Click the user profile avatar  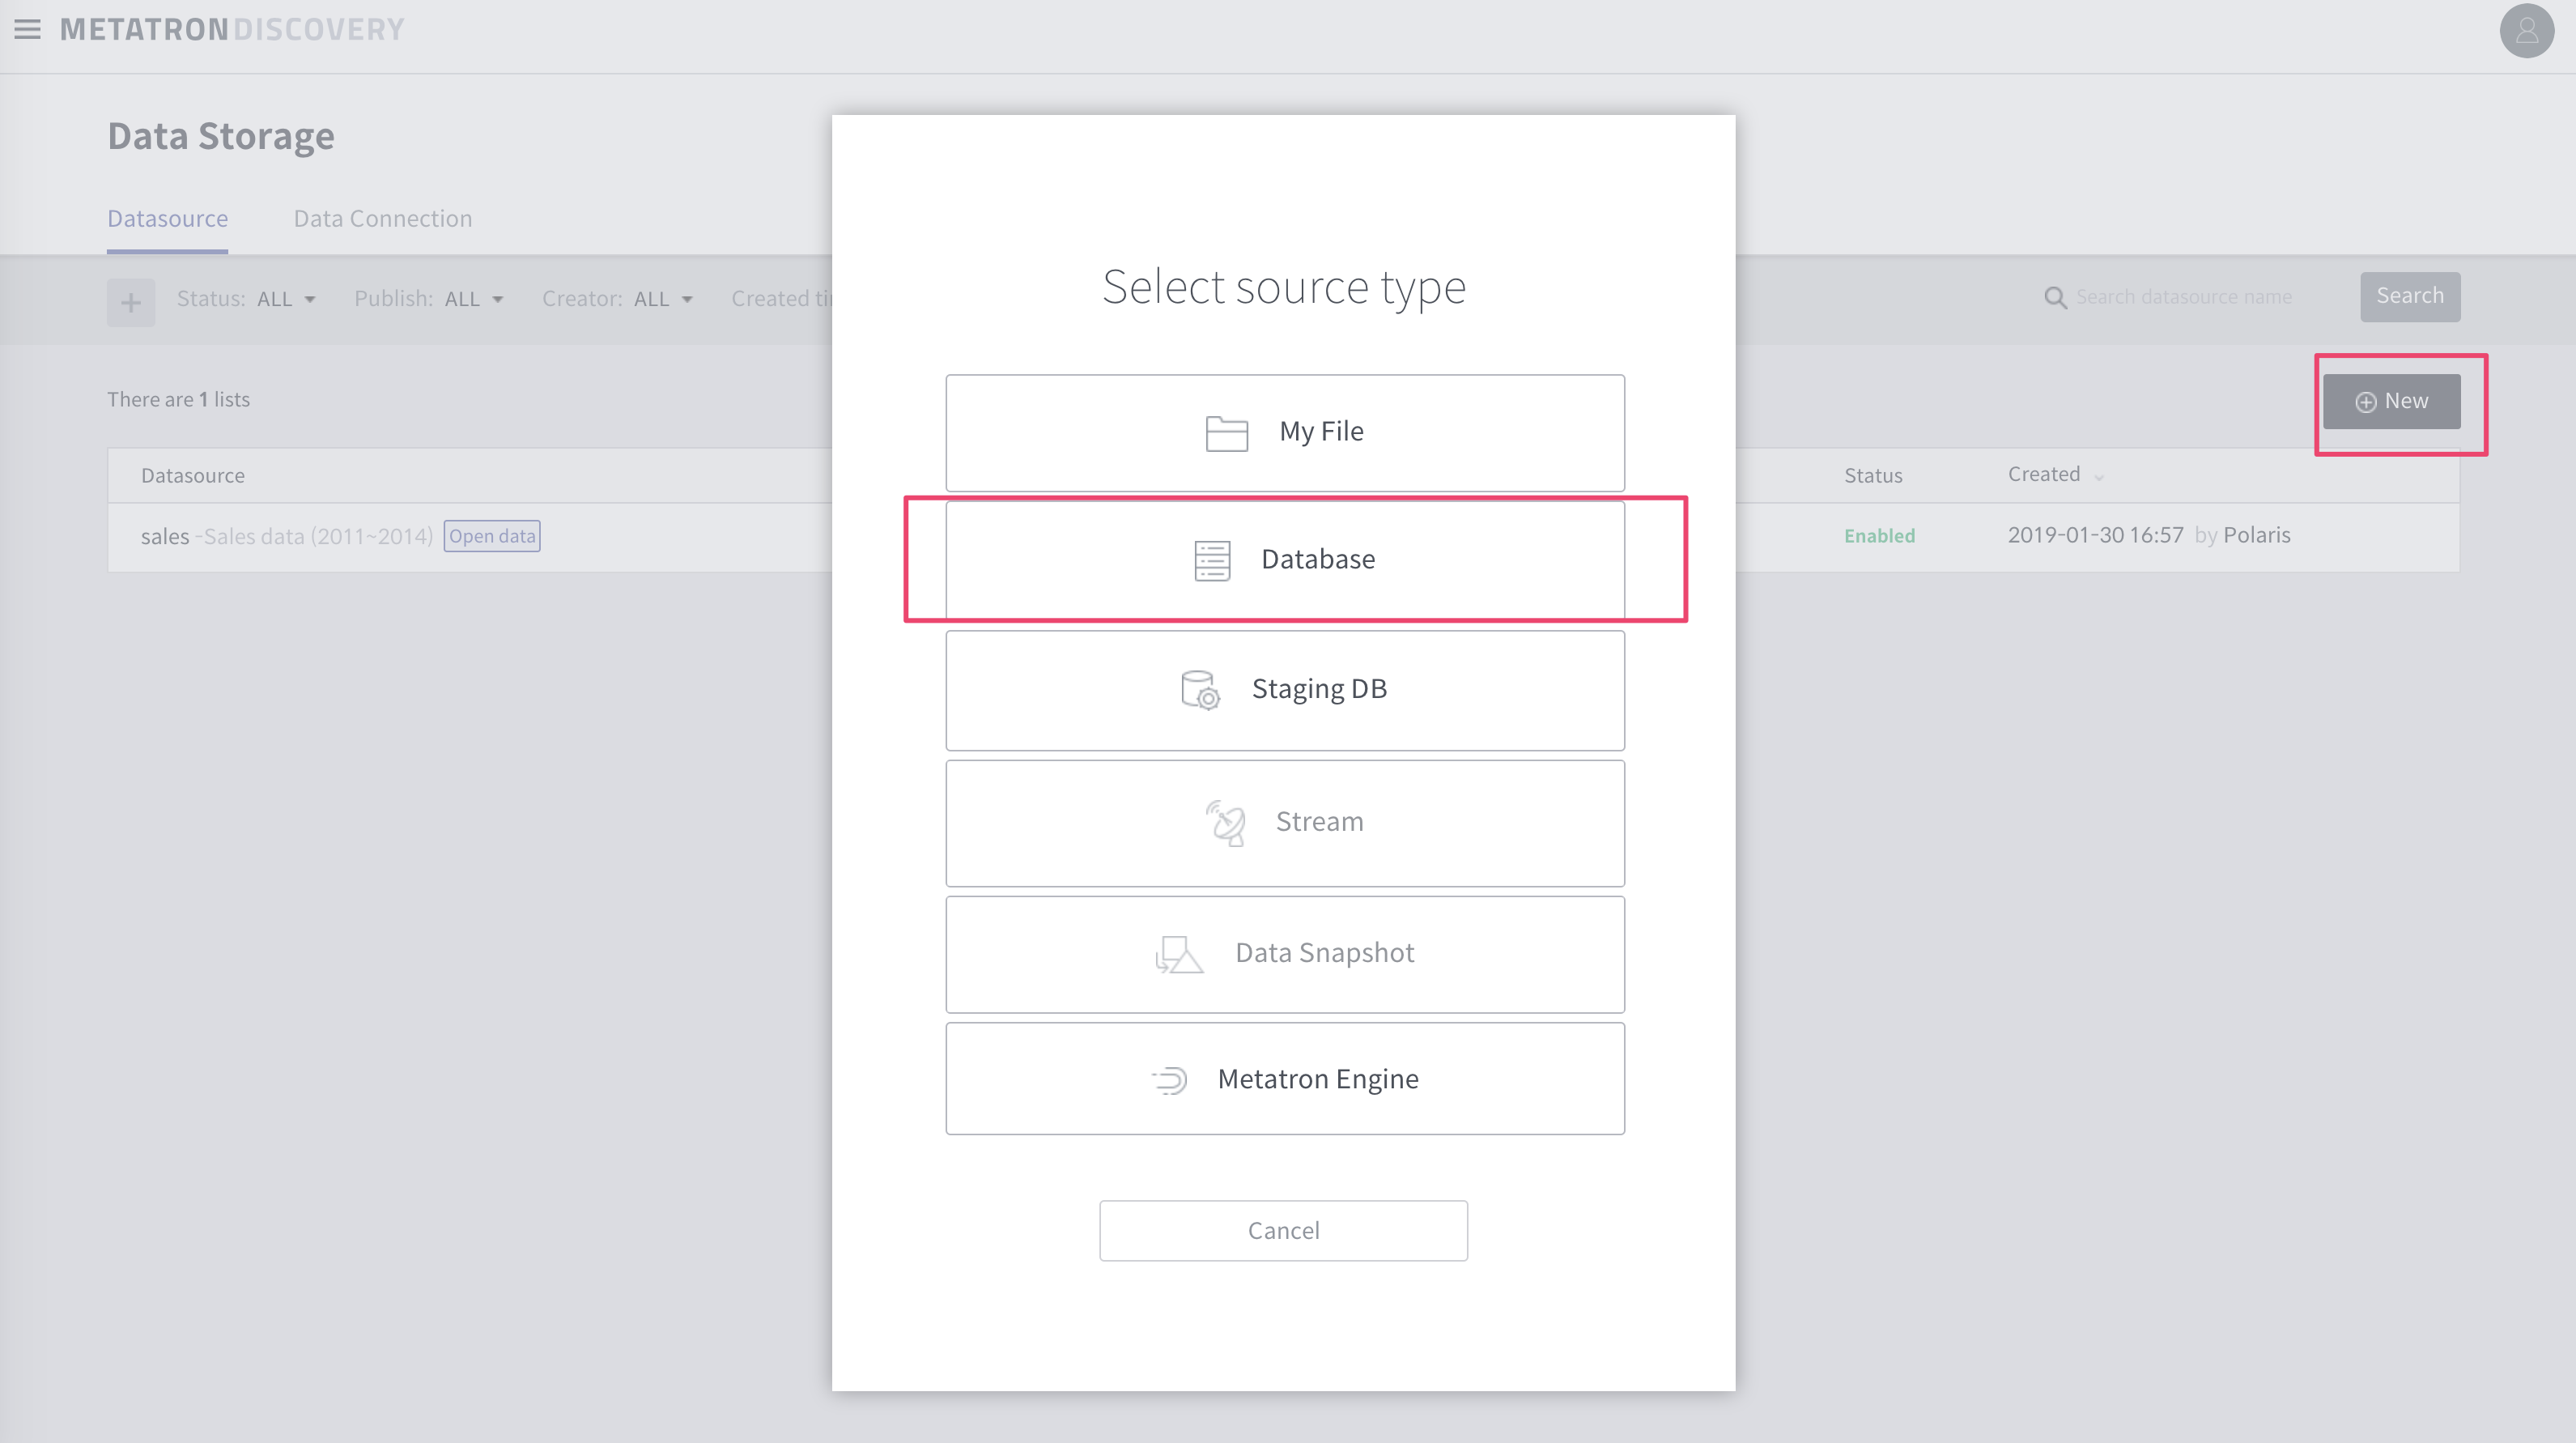coord(2526,31)
